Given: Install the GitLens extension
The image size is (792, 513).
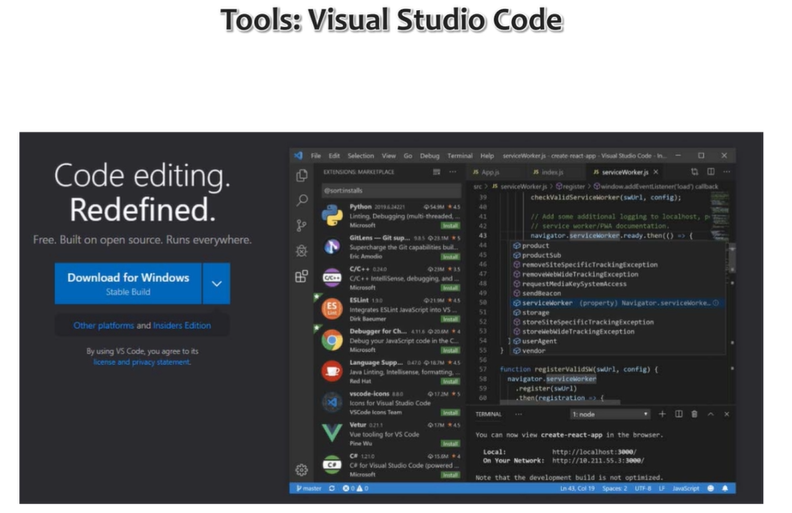Looking at the screenshot, I should click(450, 256).
